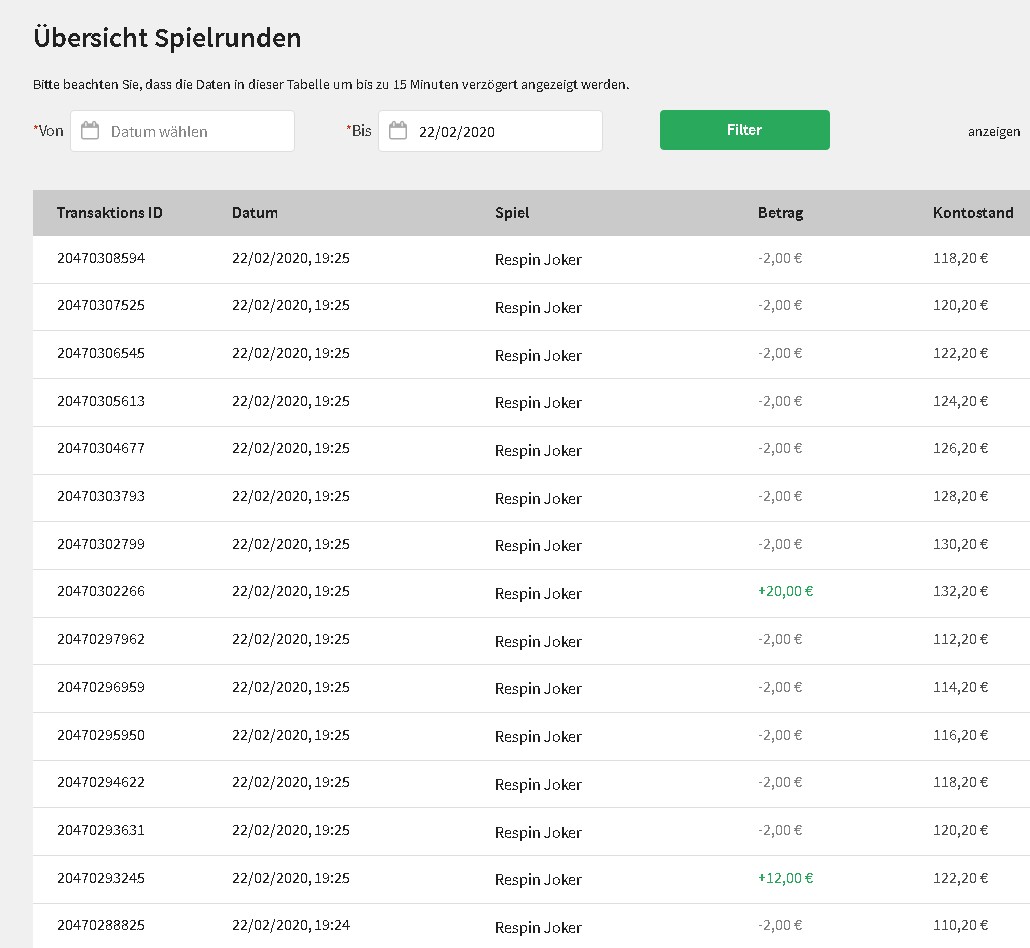The width and height of the screenshot is (1030, 948).
Task: Select transaction ID 20470293245
Action: tap(101, 878)
